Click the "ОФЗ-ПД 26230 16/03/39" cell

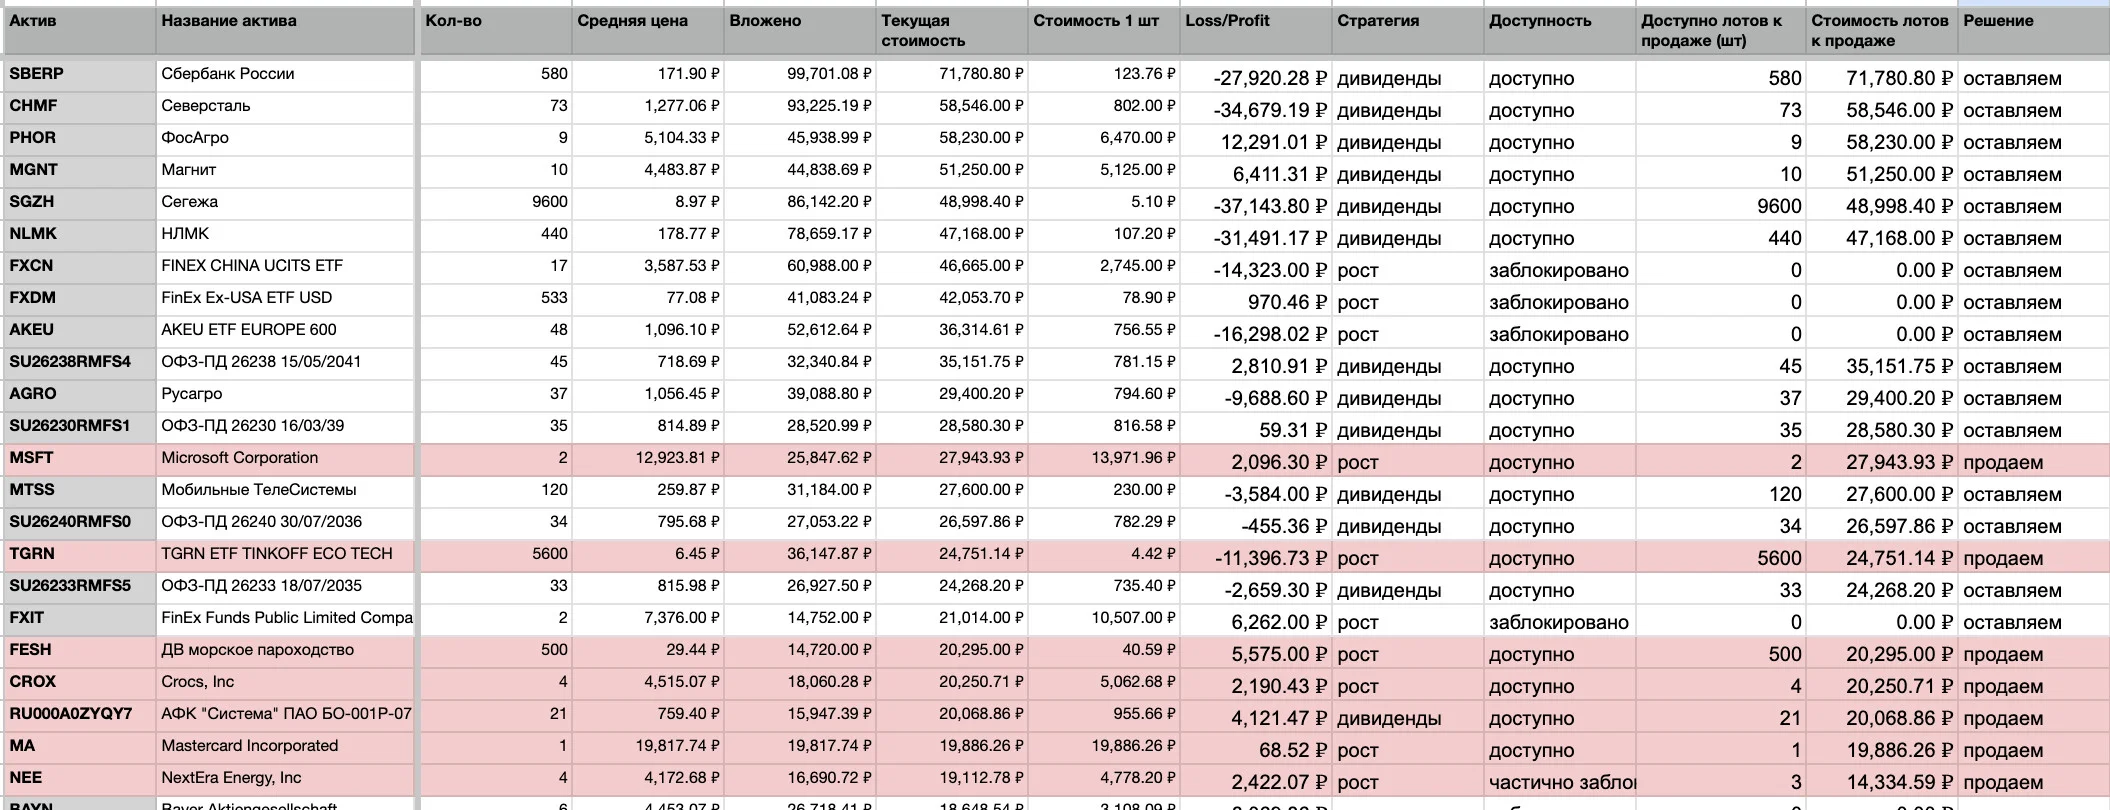coord(285,427)
